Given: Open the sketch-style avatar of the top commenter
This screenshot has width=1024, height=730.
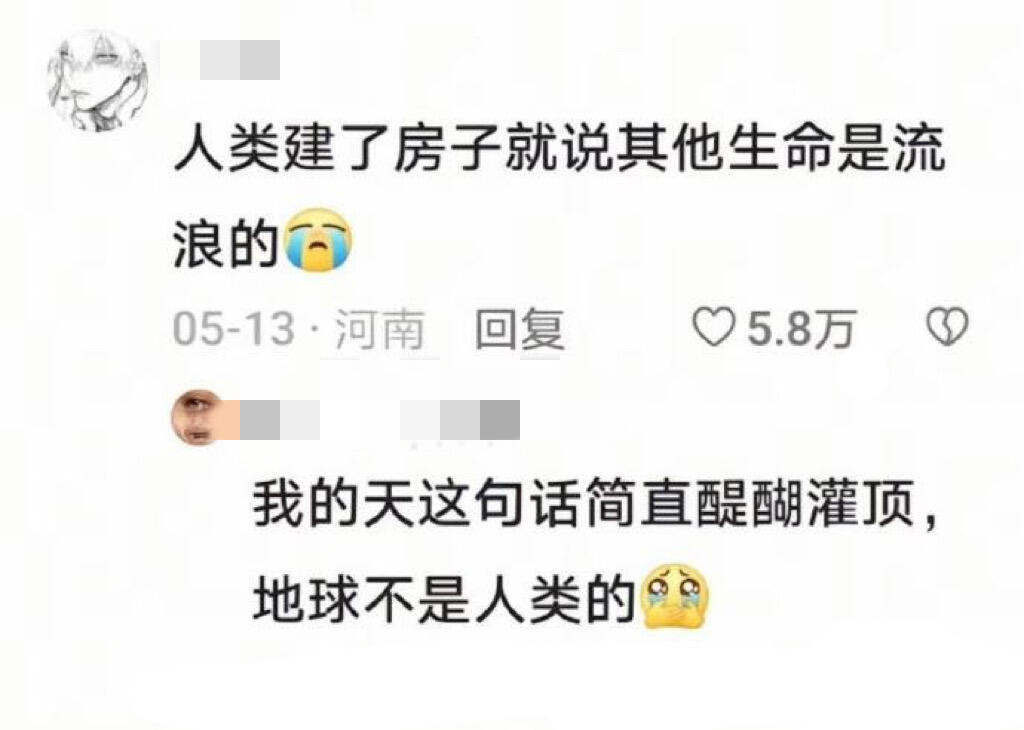Looking at the screenshot, I should coord(98,81).
